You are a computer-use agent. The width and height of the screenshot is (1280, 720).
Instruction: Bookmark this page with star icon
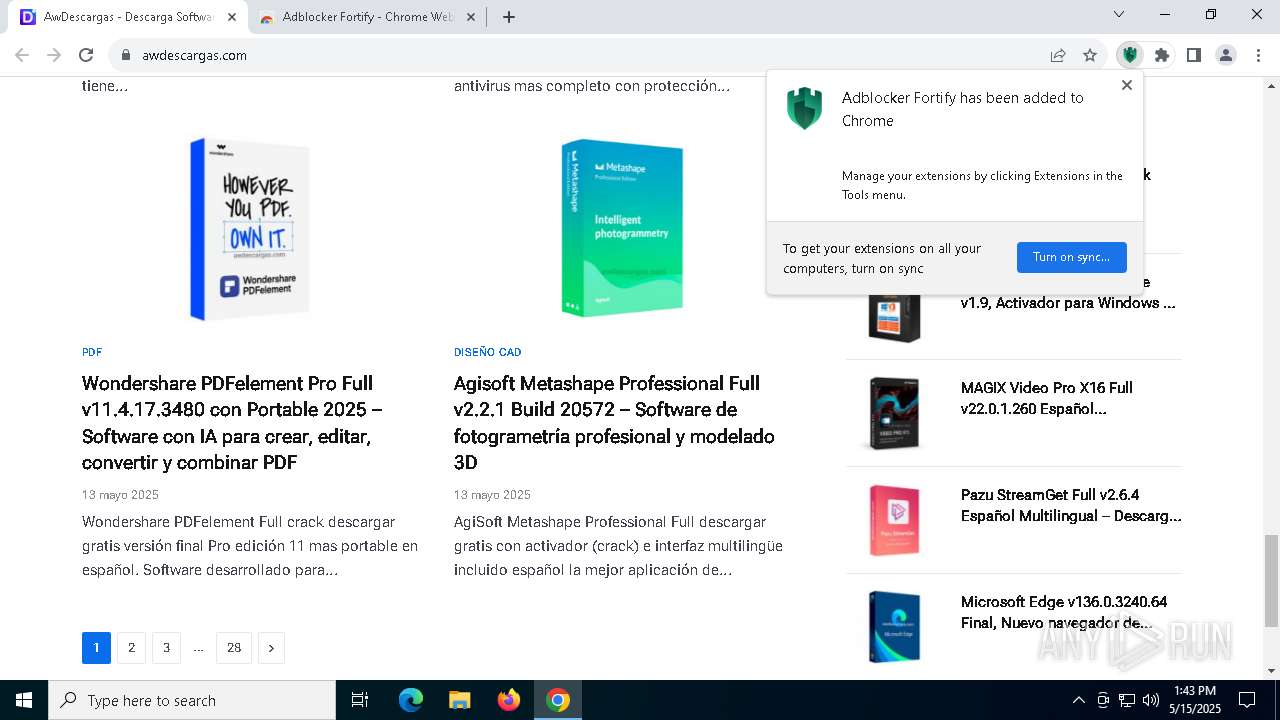[x=1090, y=55]
